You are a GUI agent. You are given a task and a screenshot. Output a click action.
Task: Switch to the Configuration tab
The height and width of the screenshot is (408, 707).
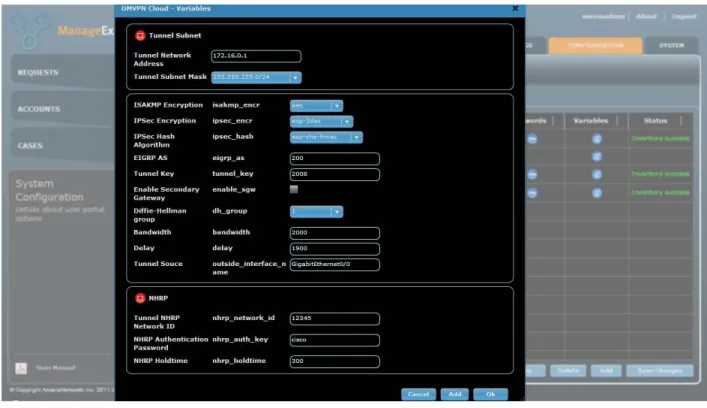595,46
